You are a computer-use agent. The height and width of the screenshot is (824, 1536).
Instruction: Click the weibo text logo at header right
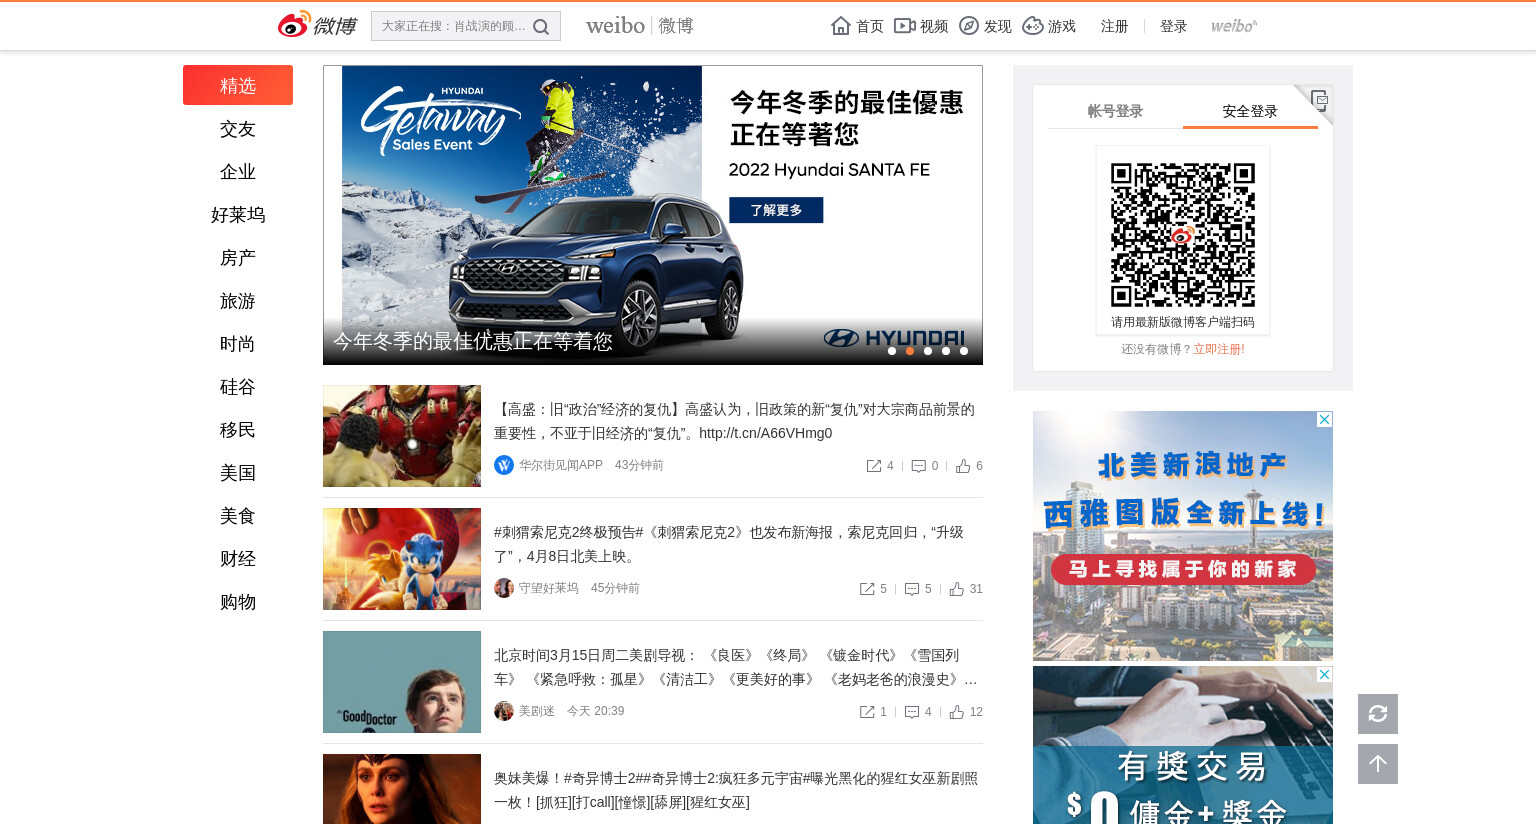tap(1234, 26)
